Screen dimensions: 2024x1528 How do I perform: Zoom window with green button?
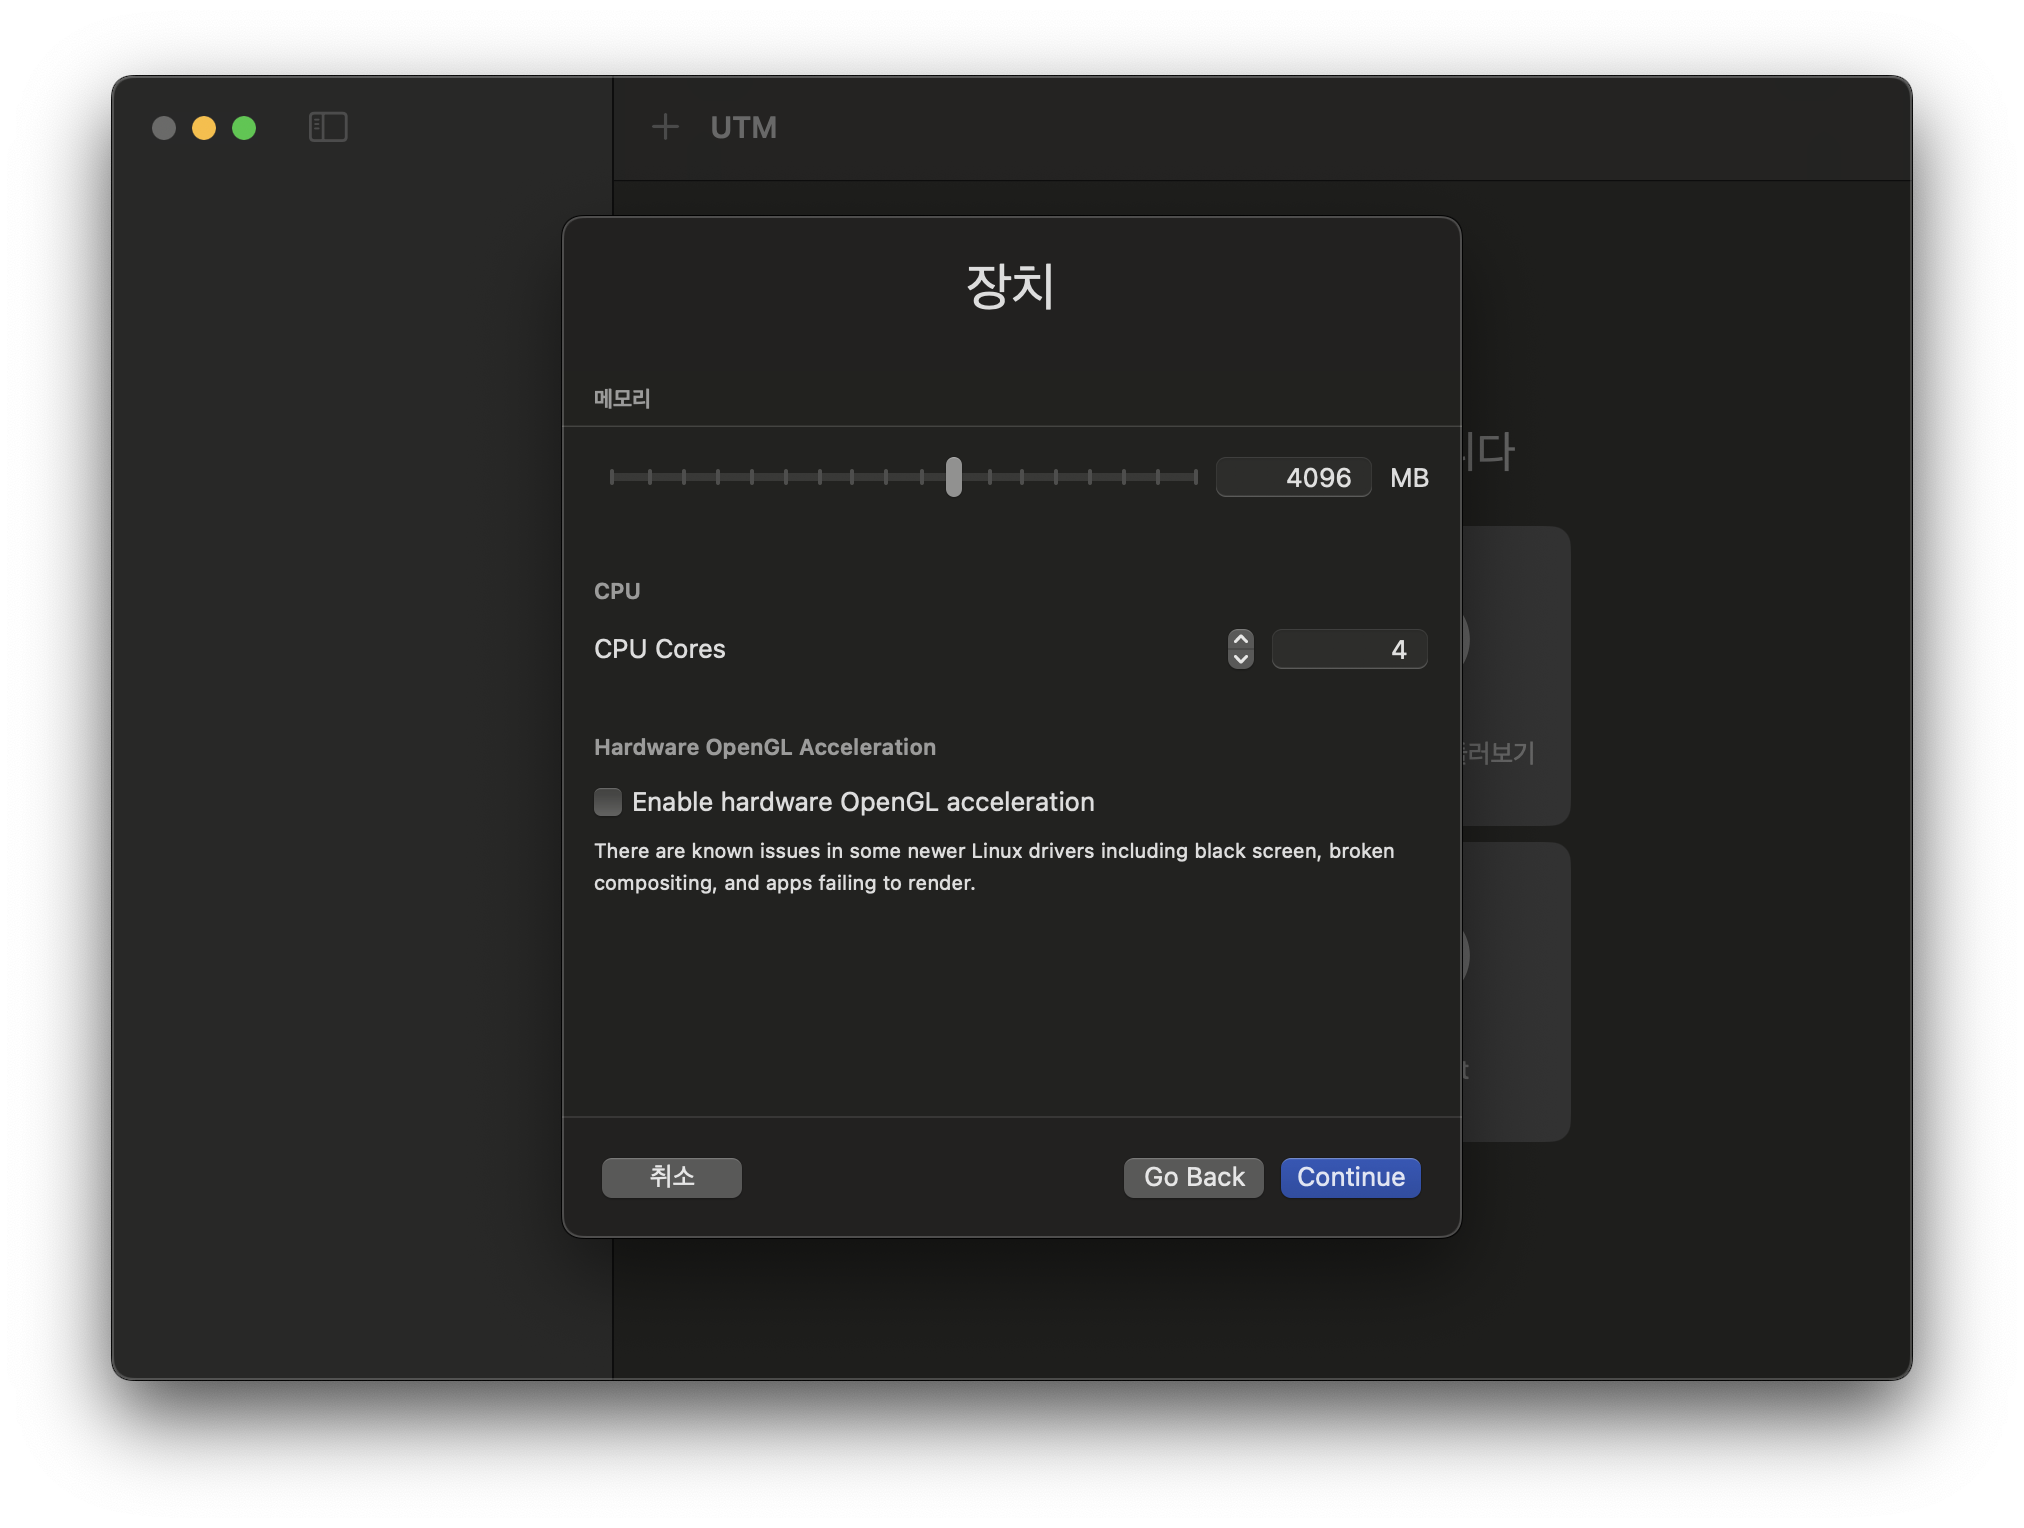pos(244,128)
